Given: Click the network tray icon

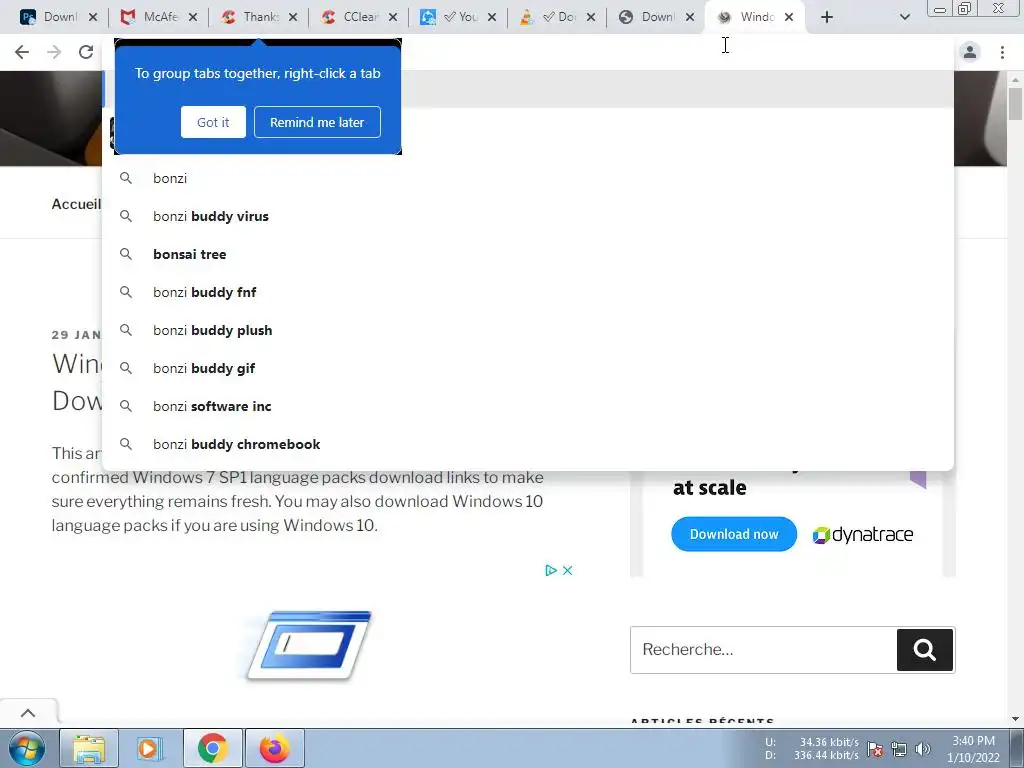Looking at the screenshot, I should coord(899,749).
